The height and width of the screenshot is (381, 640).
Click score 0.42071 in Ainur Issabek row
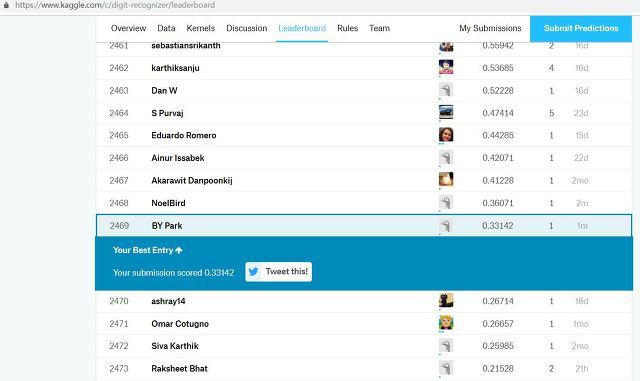(498, 158)
